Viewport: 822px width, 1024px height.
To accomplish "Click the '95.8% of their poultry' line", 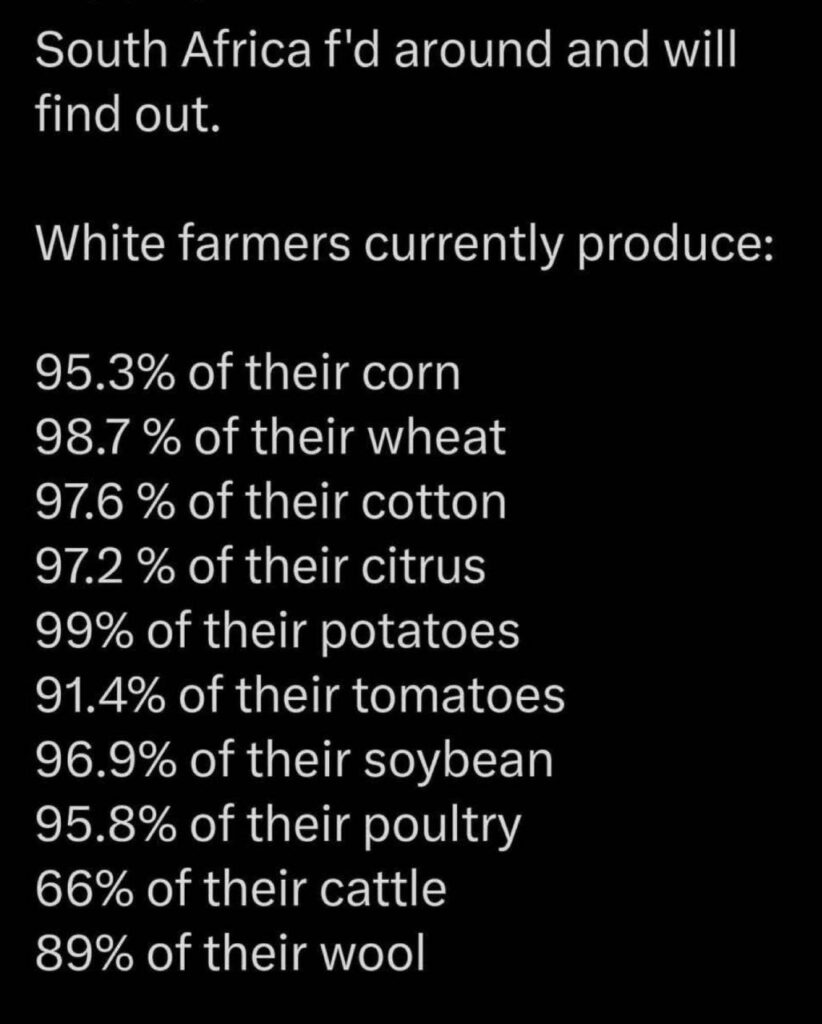I will pyautogui.click(x=279, y=826).
